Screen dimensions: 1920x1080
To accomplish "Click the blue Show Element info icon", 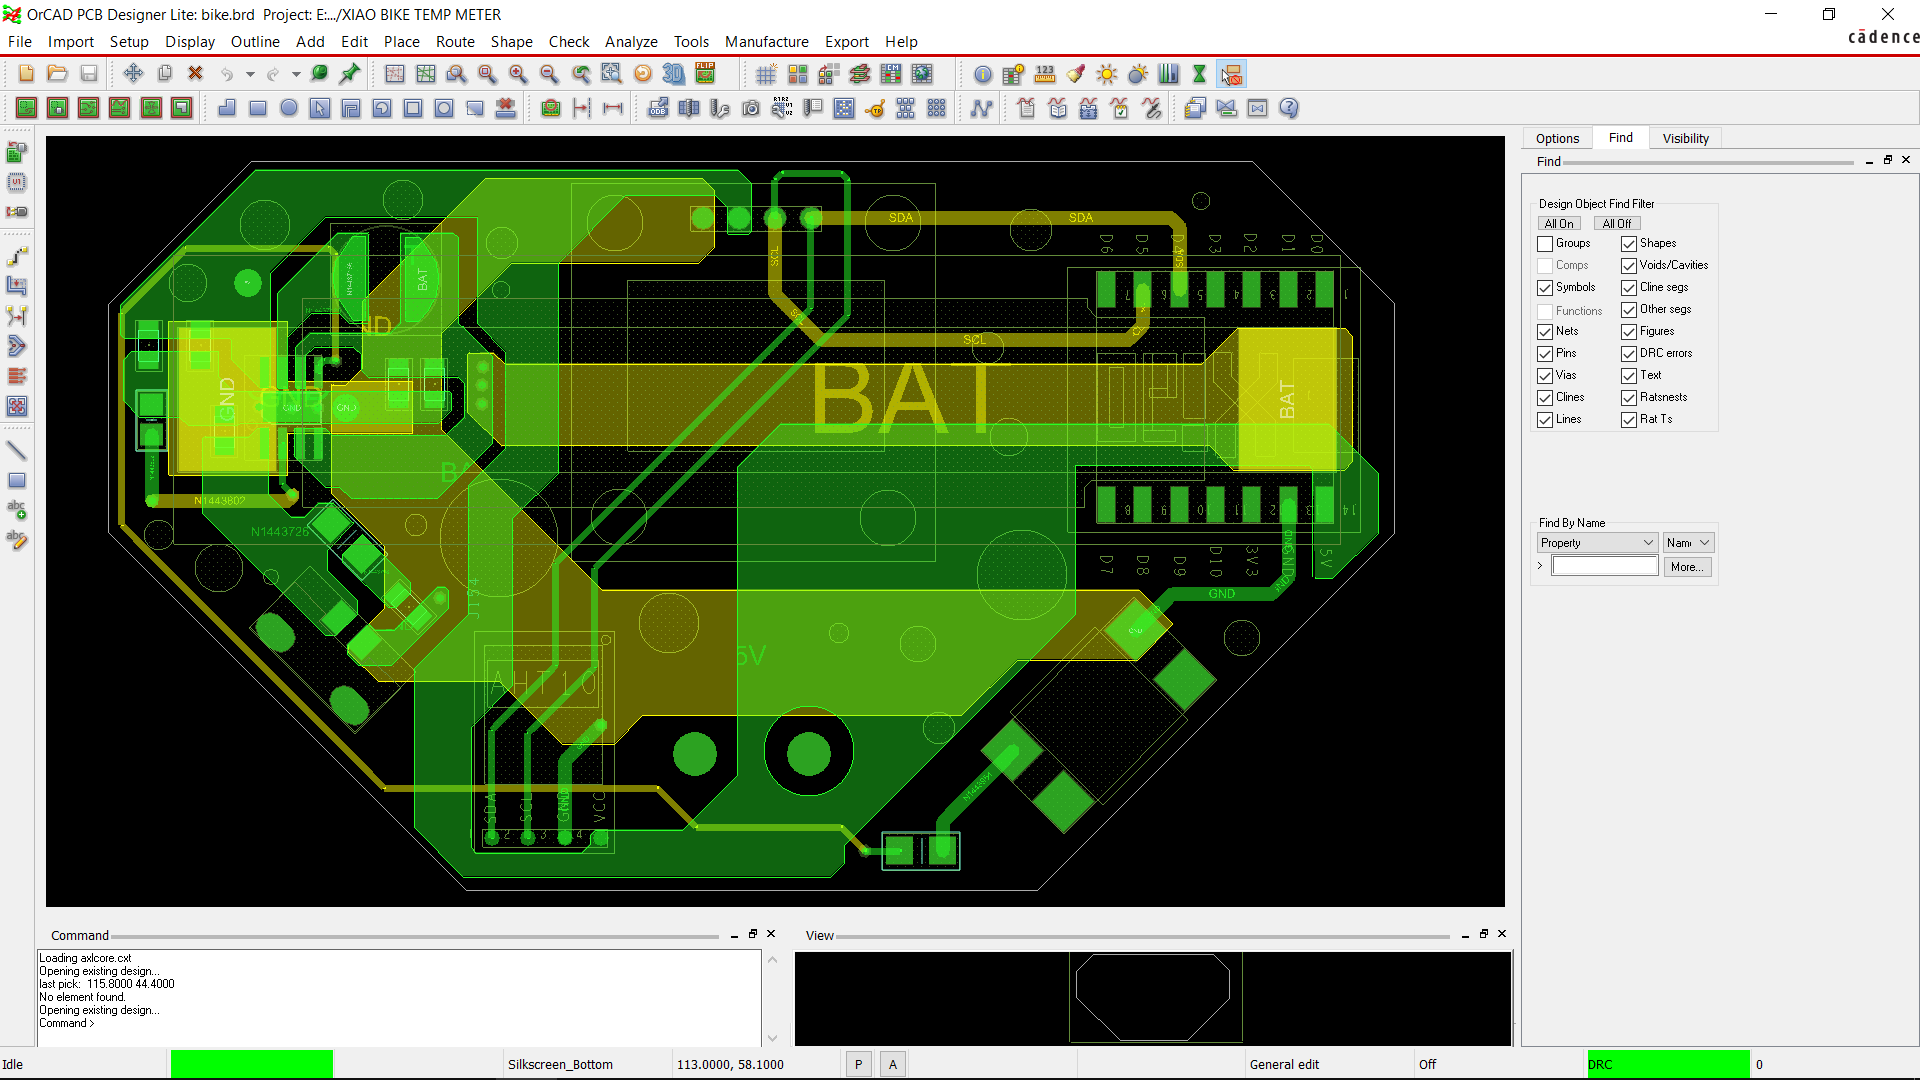I will [x=983, y=74].
